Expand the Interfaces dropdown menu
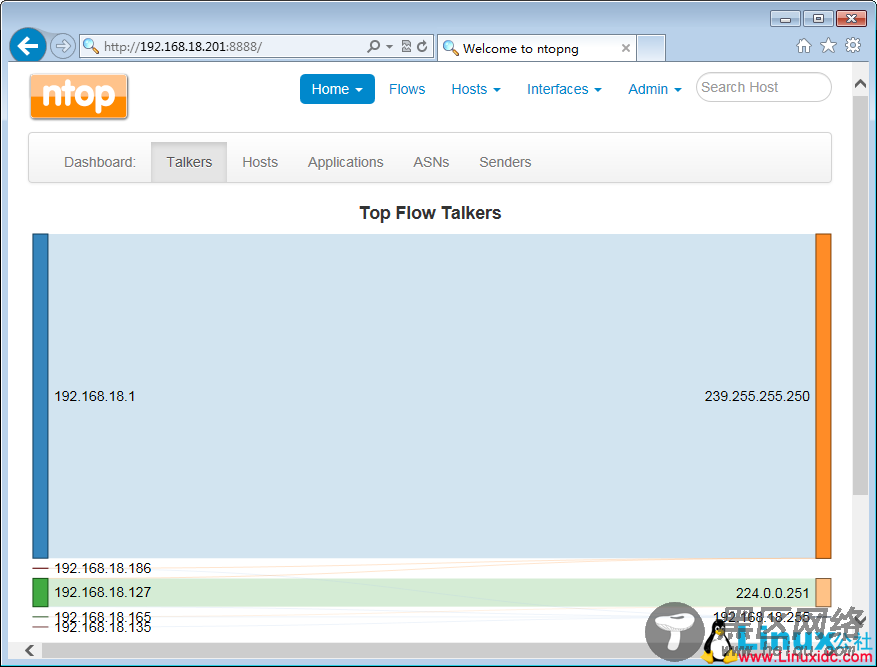Screen dimensions: 877x667 564,89
